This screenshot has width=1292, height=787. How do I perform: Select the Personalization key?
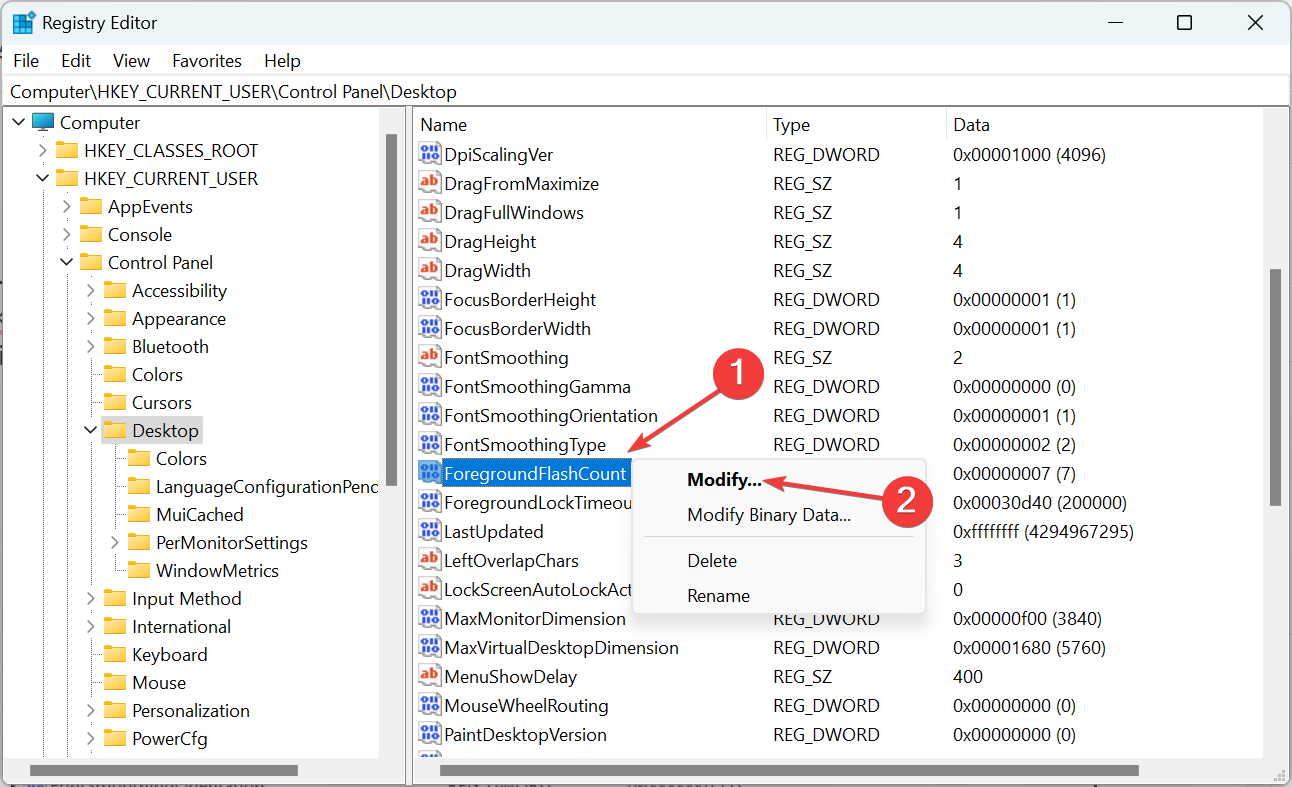click(x=190, y=711)
